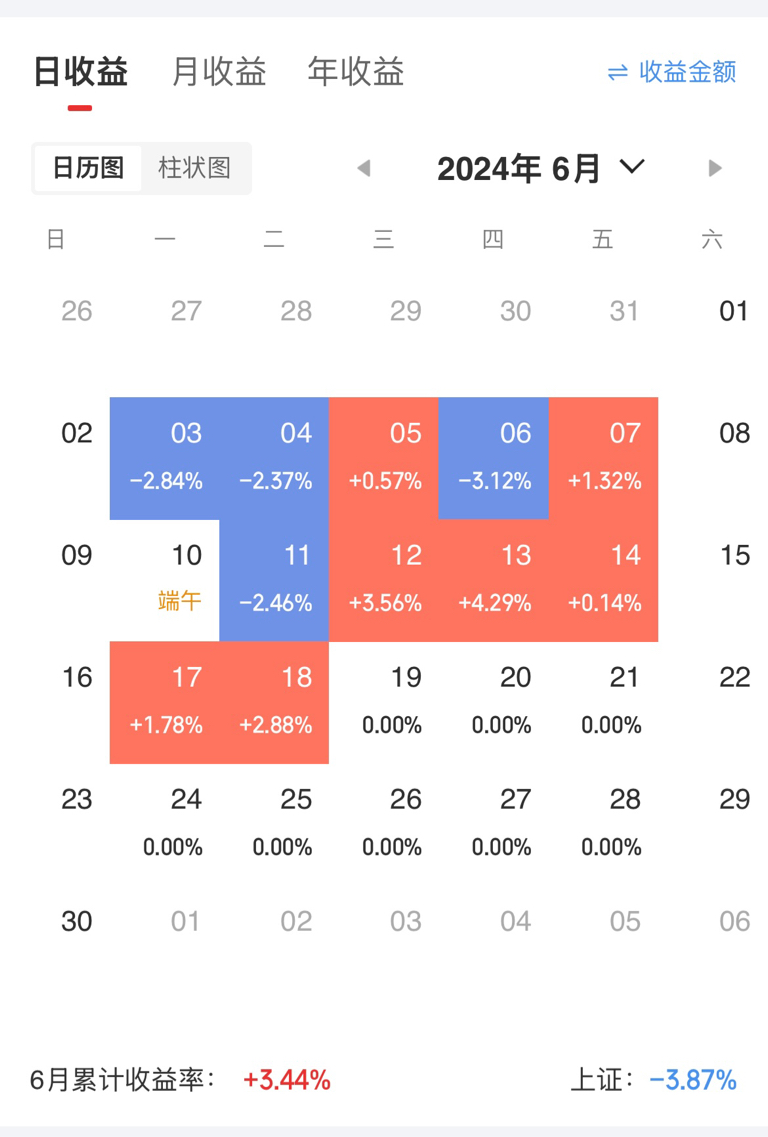Select June 03 cell showing −2.84%

tap(165, 458)
